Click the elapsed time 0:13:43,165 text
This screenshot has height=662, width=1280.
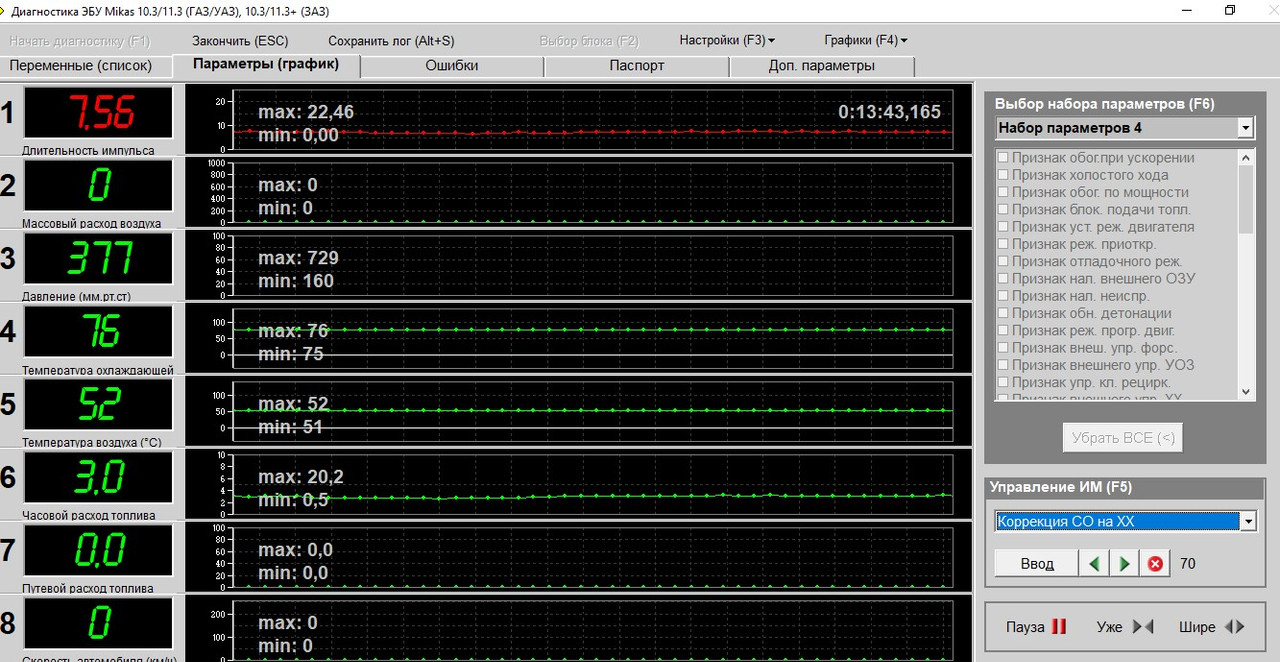tap(889, 112)
